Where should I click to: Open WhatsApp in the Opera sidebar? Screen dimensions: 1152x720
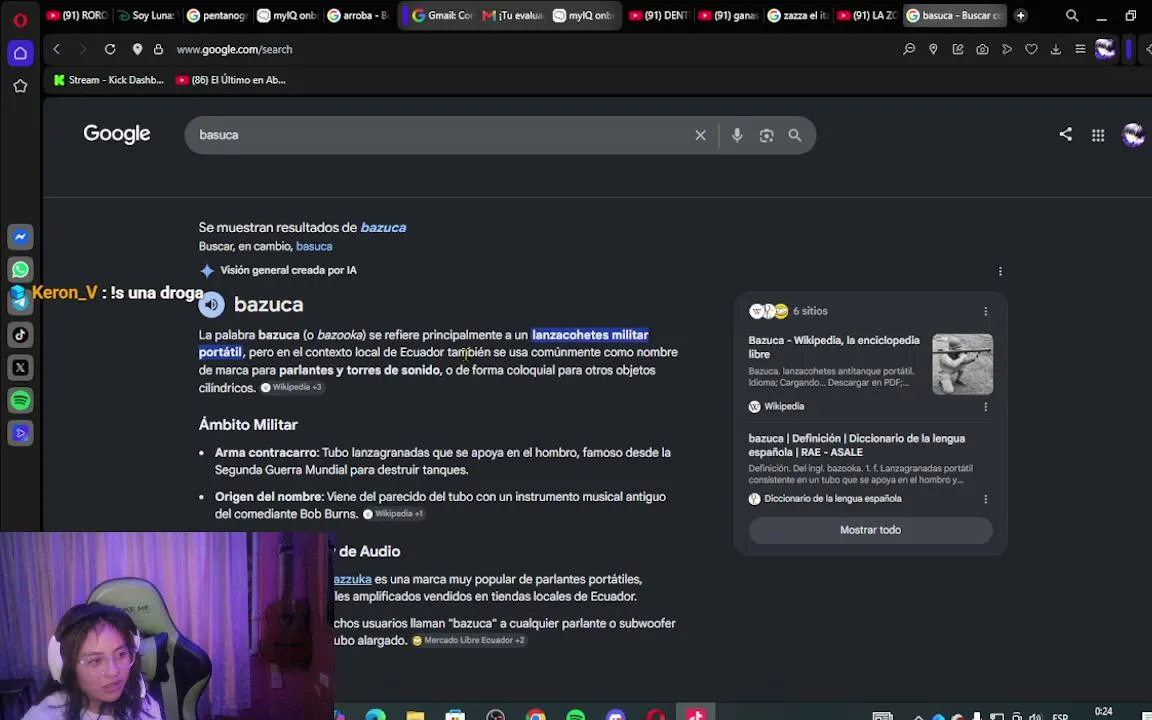(x=21, y=270)
